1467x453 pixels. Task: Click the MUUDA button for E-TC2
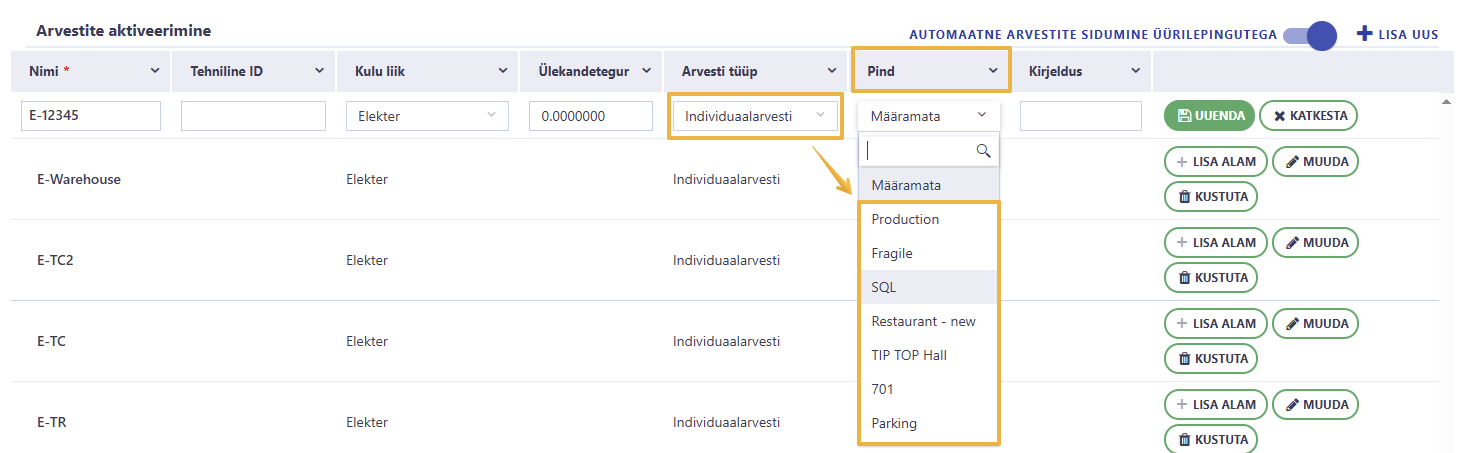1315,242
